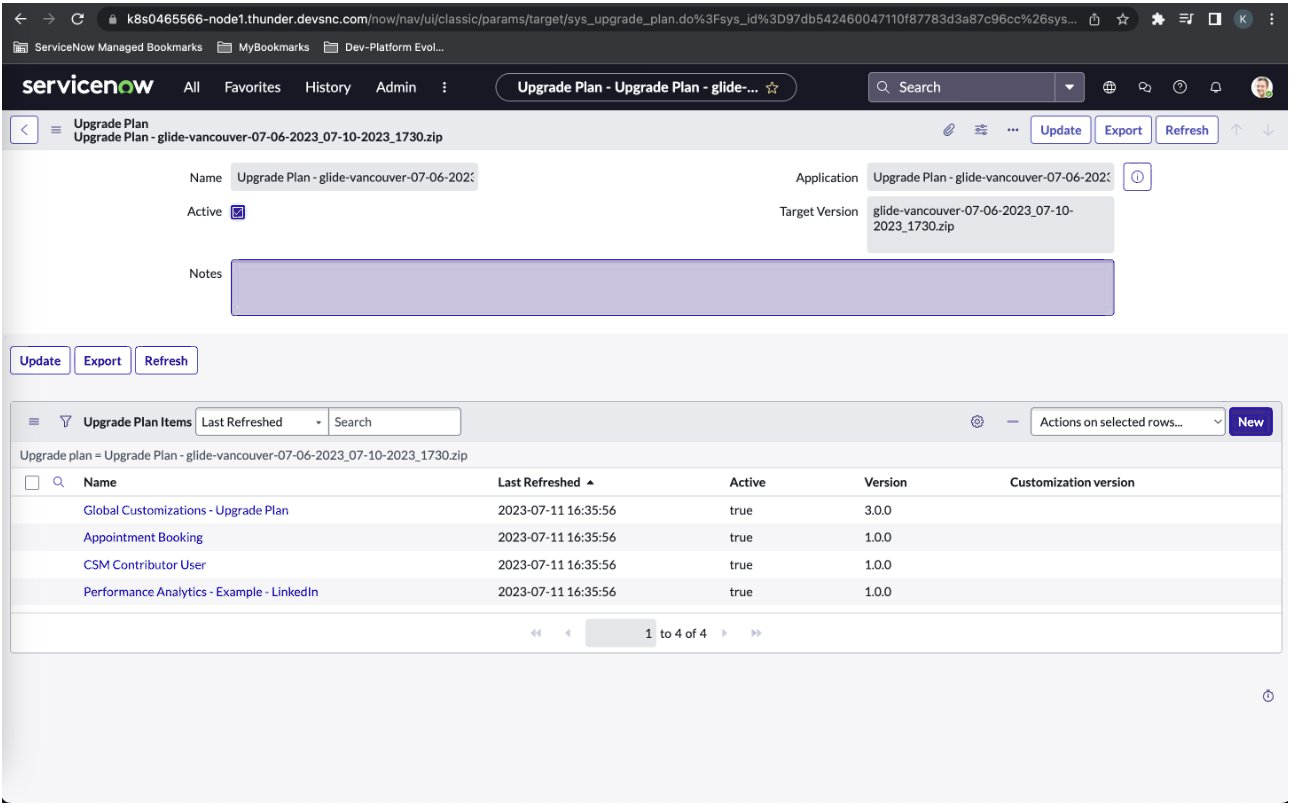Add page to favorites with star icon
Image resolution: width=1298 pixels, height=810 pixels.
point(772,88)
